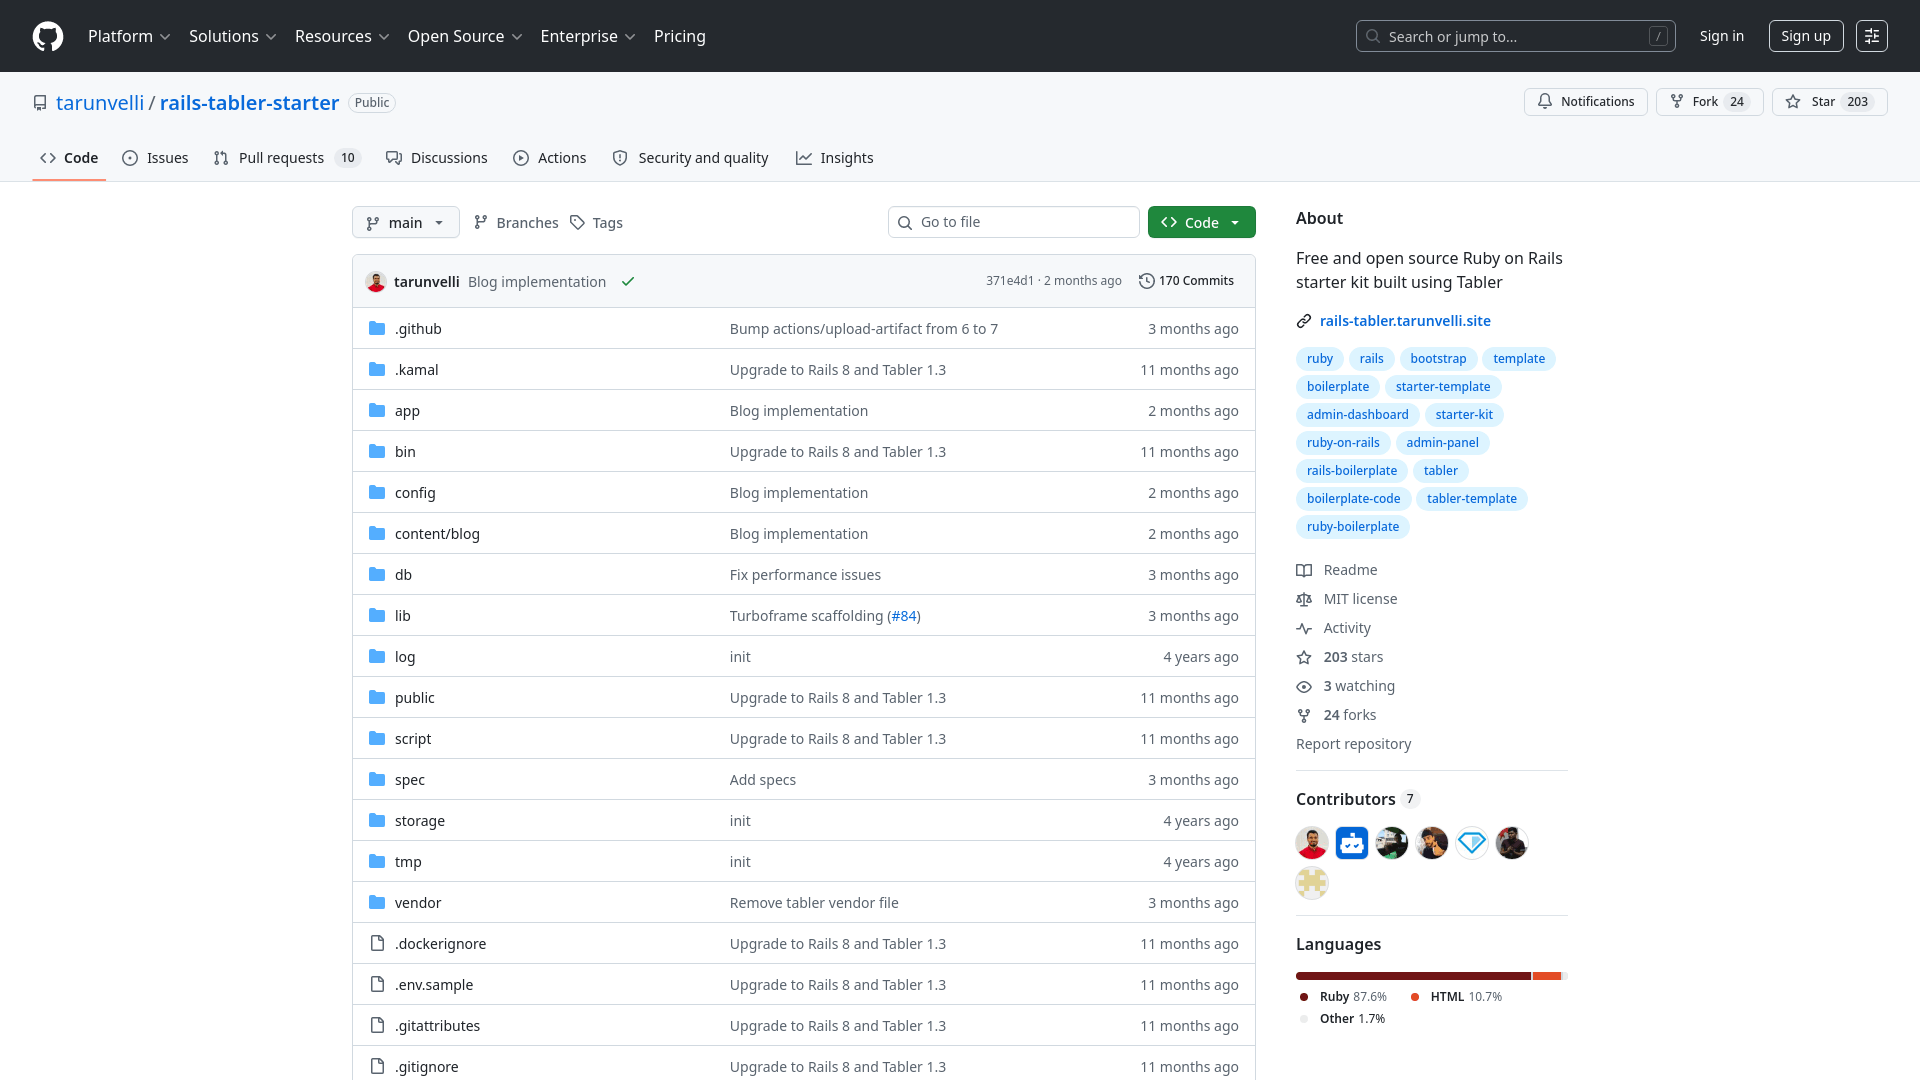Click the Sign in link

click(x=1721, y=36)
